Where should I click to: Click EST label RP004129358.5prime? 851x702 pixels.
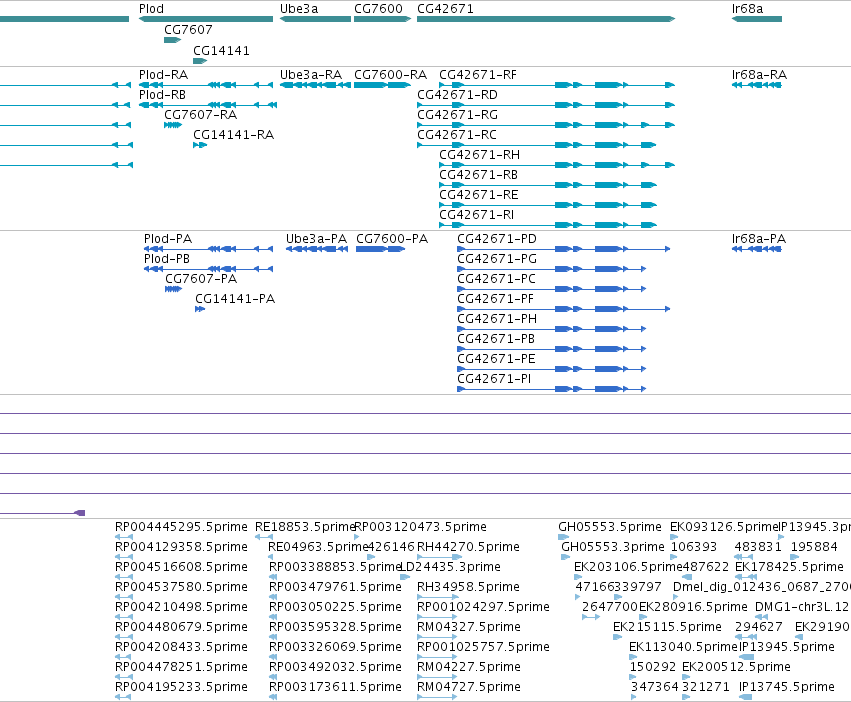(x=181, y=547)
